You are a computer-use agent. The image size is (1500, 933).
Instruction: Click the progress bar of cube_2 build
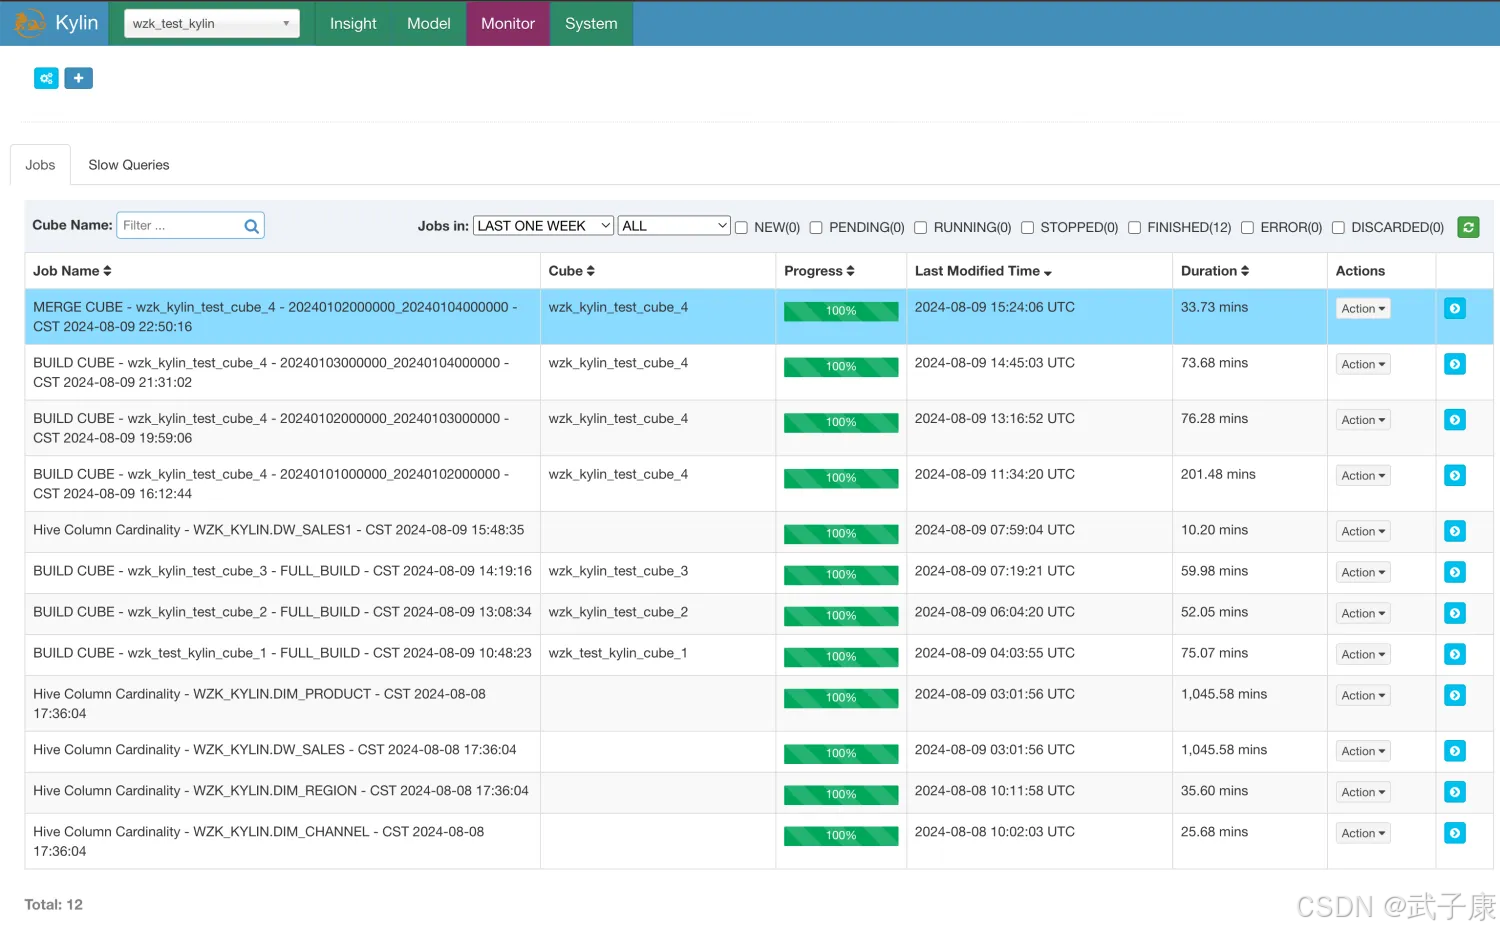point(840,616)
